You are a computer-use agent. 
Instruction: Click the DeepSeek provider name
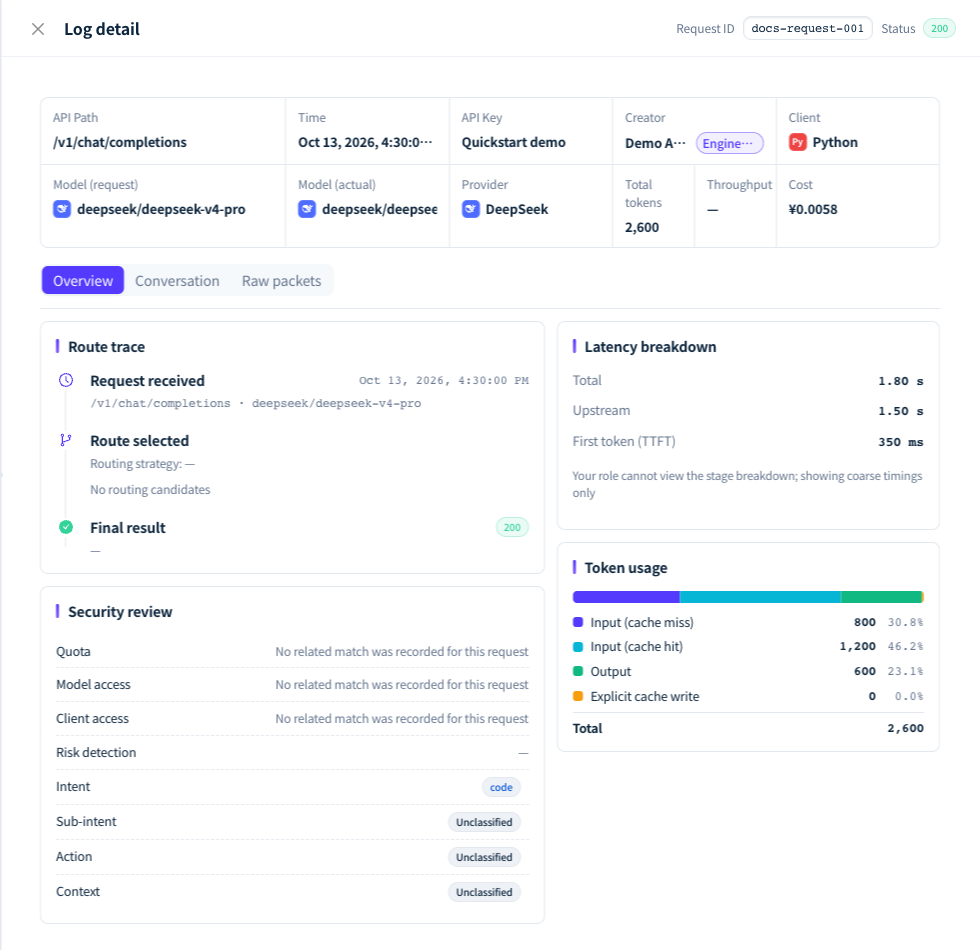pos(517,209)
